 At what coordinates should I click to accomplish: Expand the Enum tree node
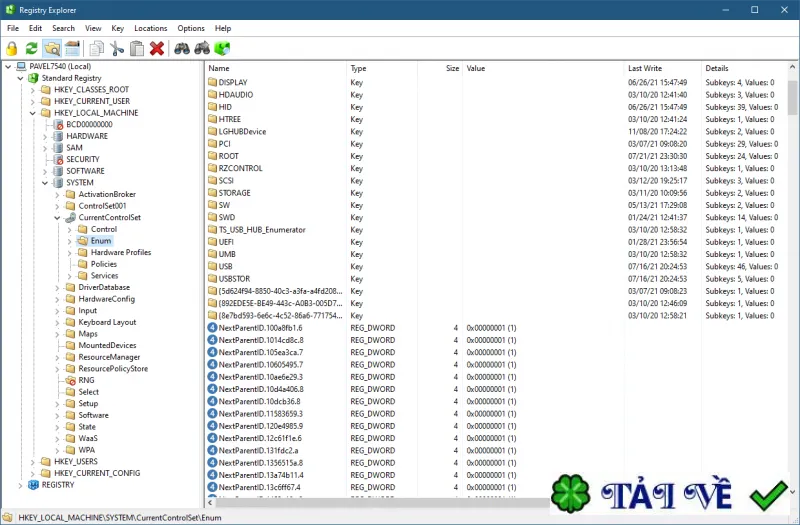tap(69, 241)
